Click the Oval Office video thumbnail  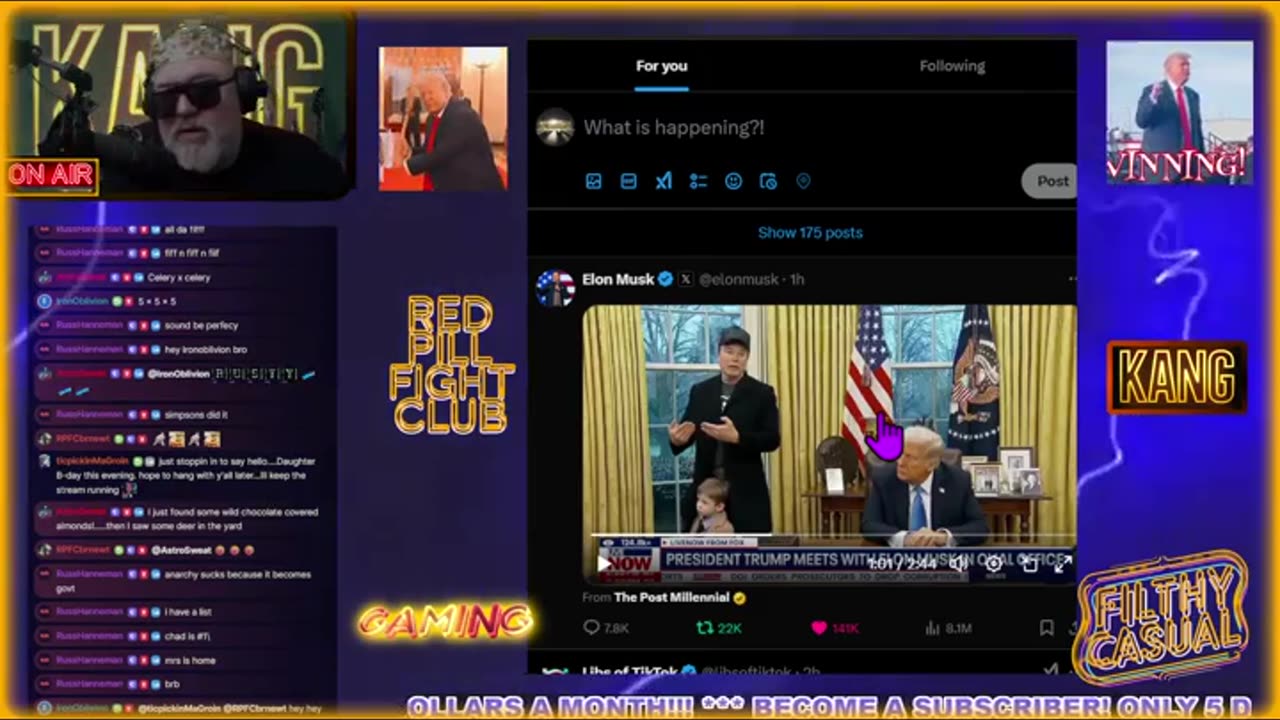pos(829,444)
